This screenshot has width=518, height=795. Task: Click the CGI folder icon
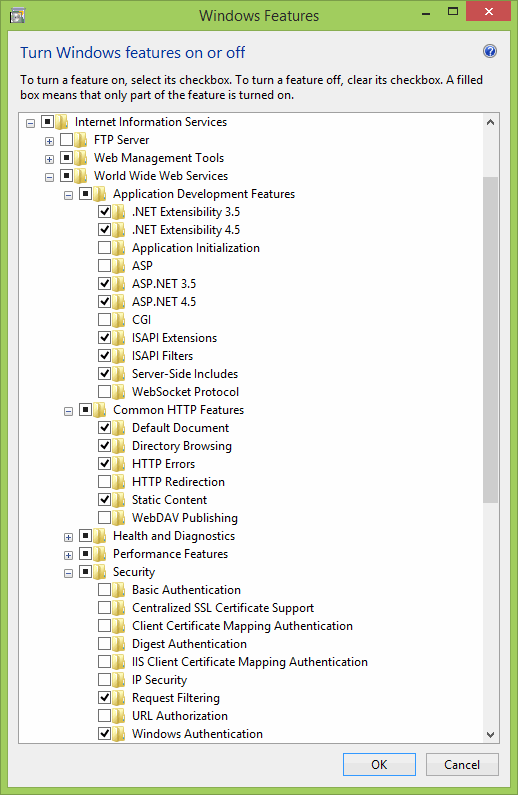tap(119, 319)
